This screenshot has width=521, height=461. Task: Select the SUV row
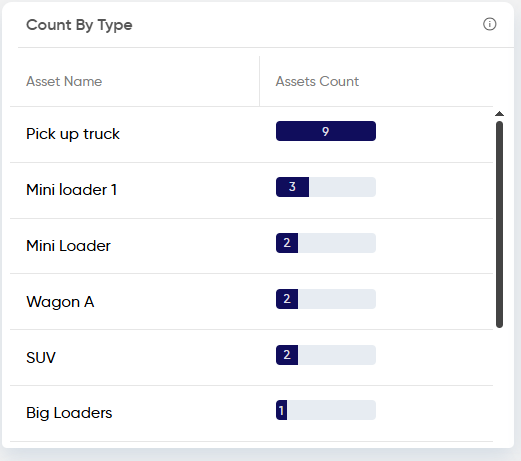pos(251,358)
